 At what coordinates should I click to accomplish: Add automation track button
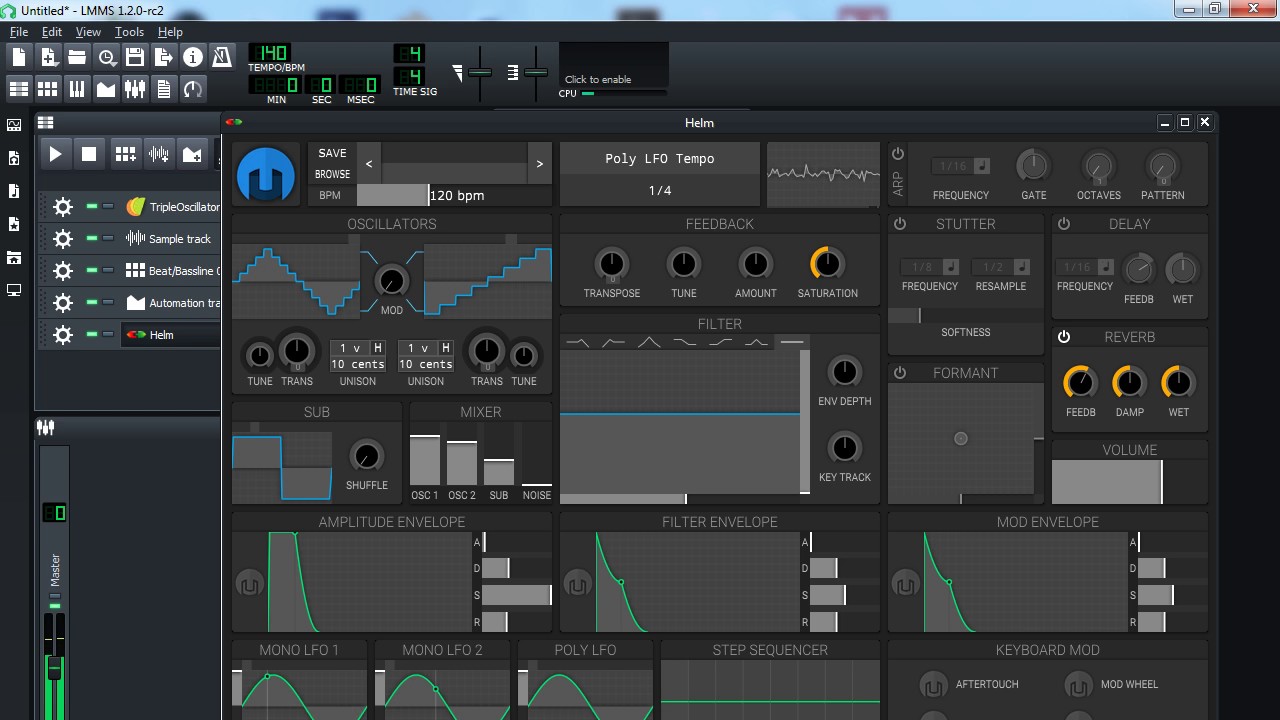(192, 154)
